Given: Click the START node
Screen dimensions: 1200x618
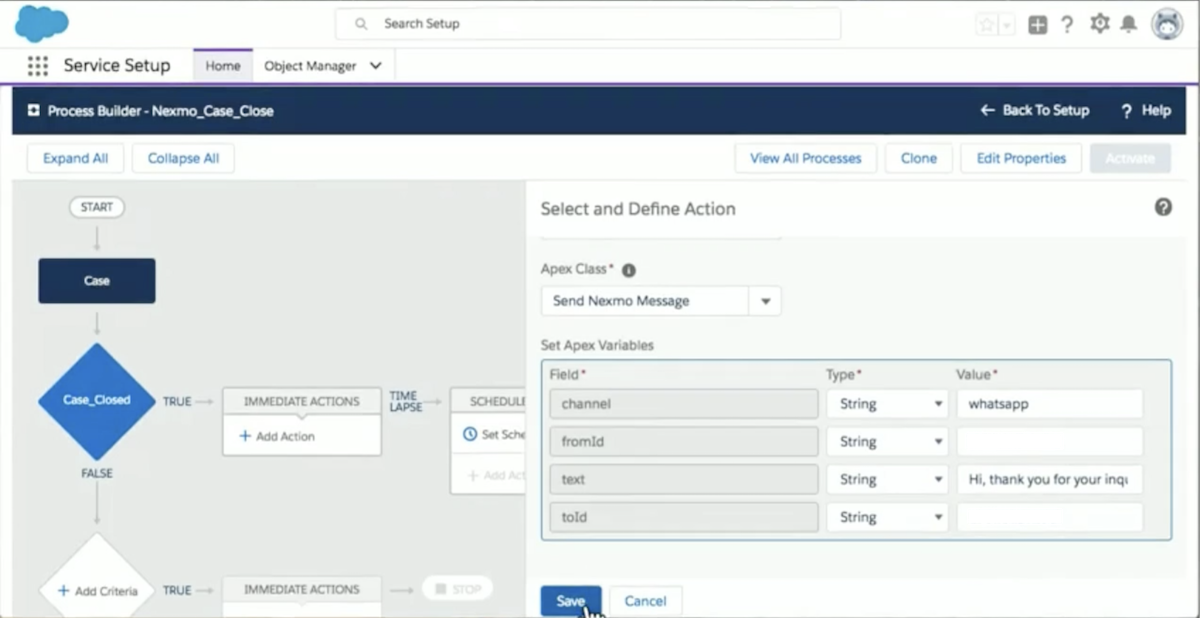Looking at the screenshot, I should tap(97, 208).
